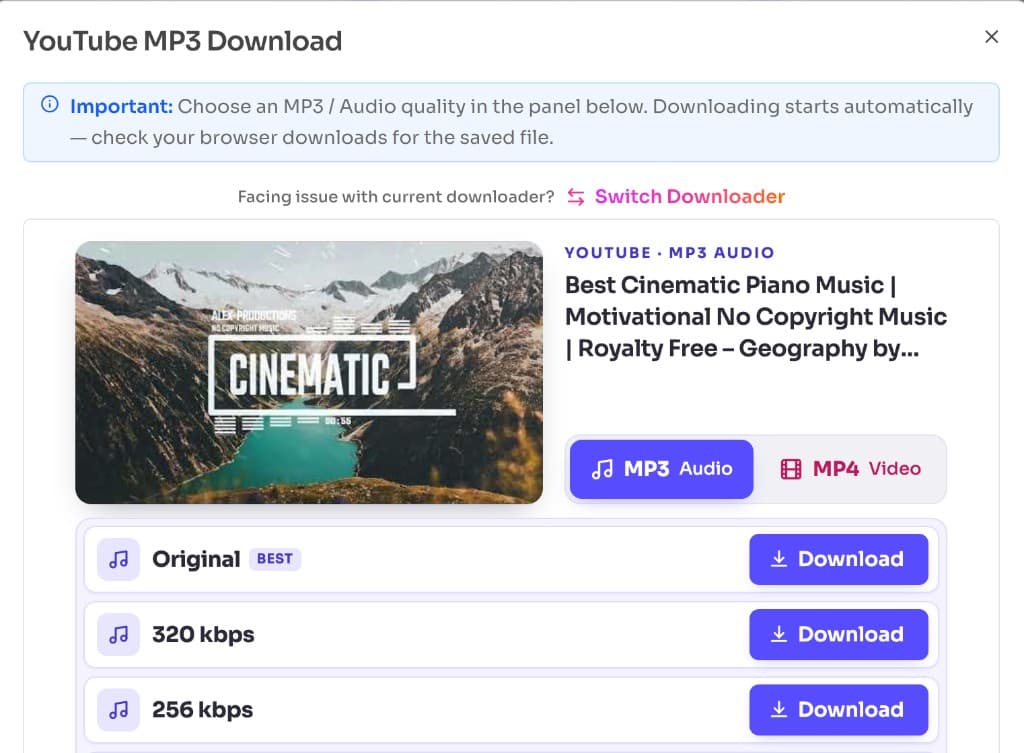
Task: Click the BEST badge next to Original
Action: [274, 559]
